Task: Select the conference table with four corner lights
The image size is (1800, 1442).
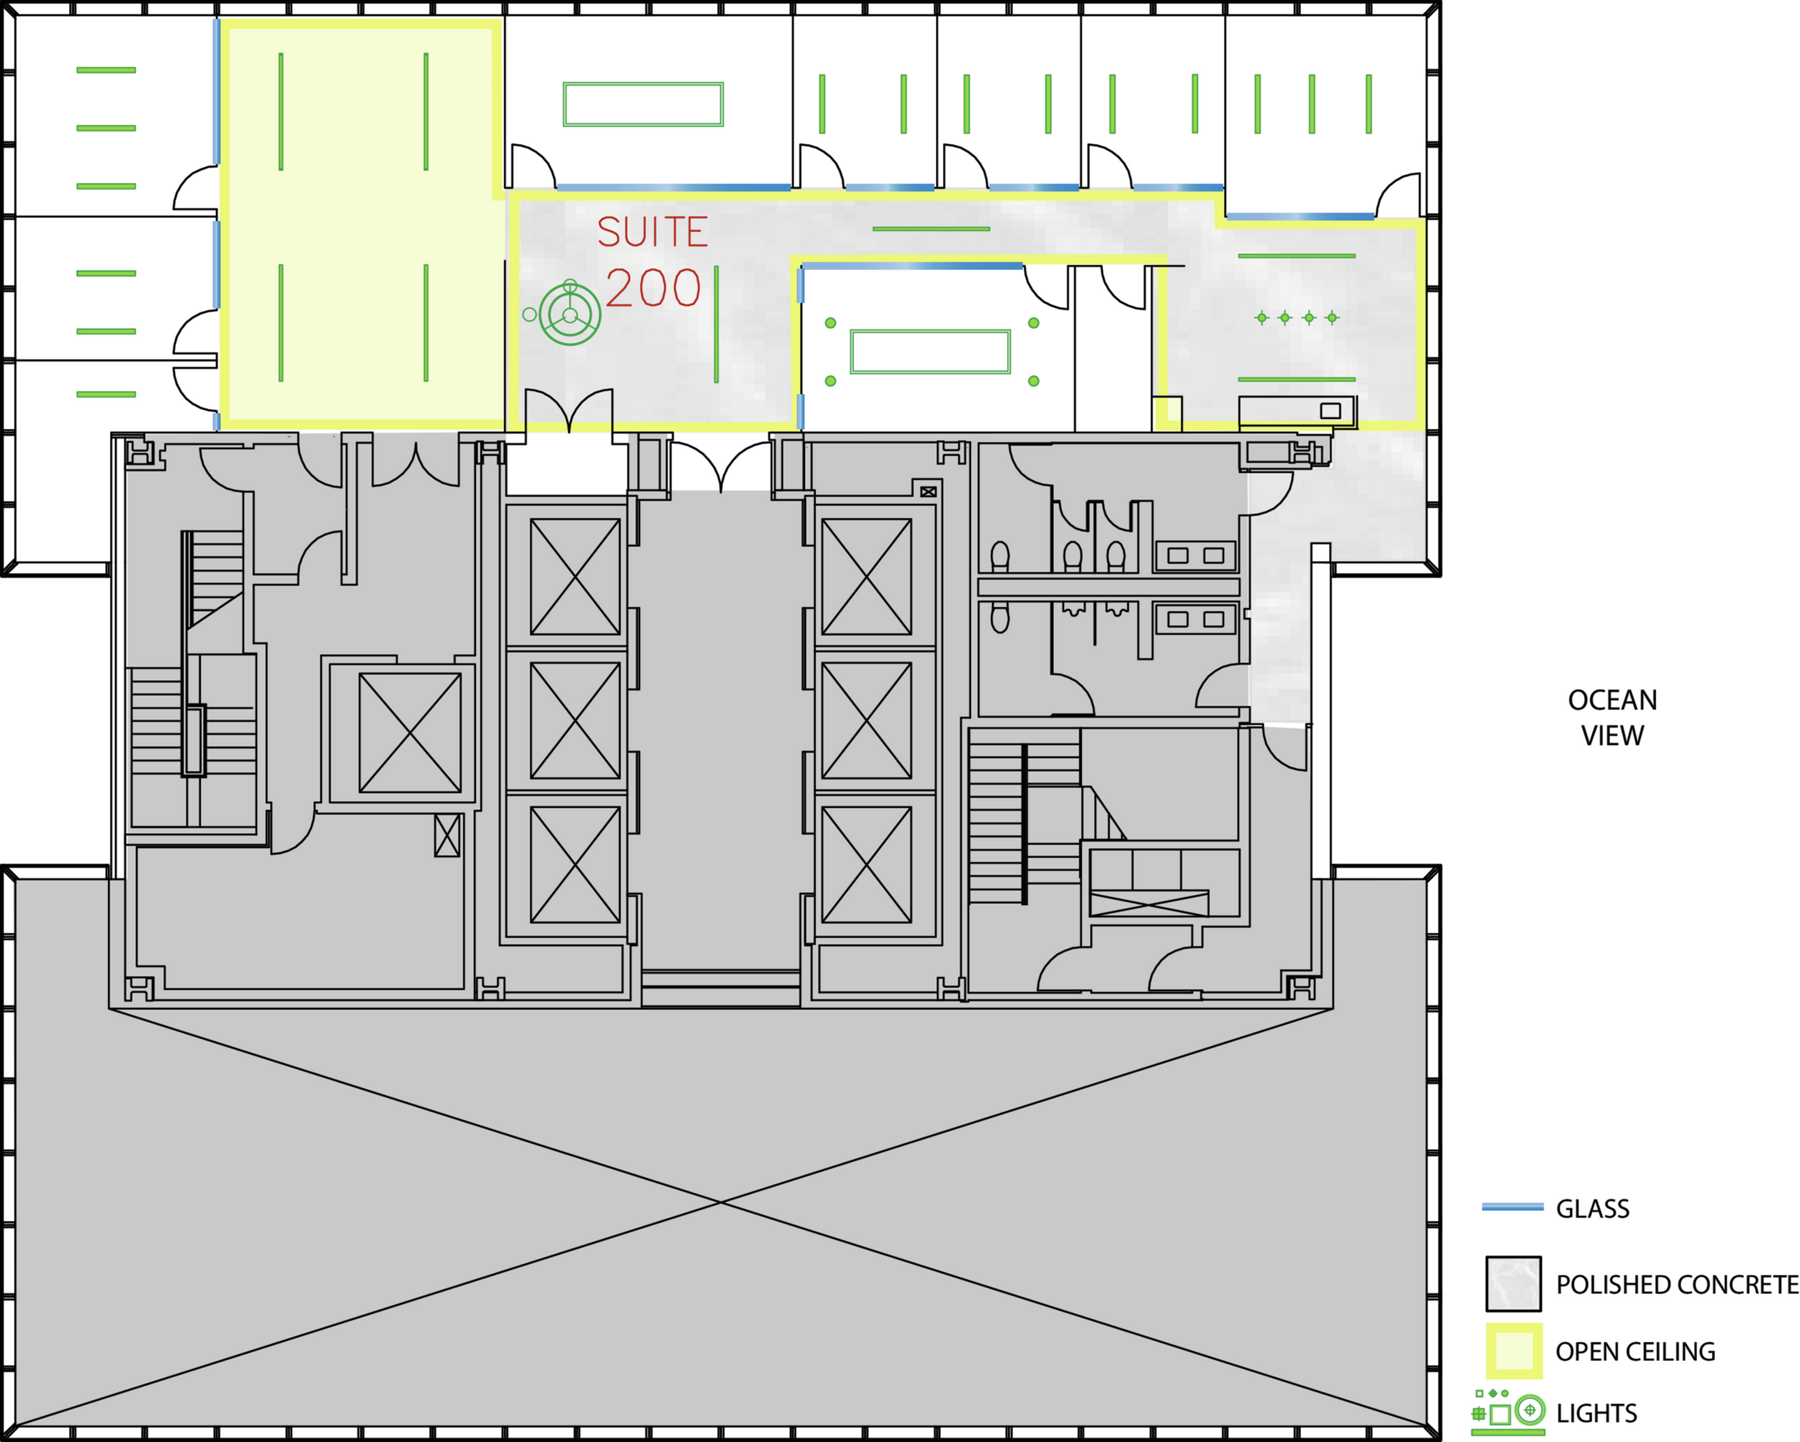Action: tap(930, 352)
